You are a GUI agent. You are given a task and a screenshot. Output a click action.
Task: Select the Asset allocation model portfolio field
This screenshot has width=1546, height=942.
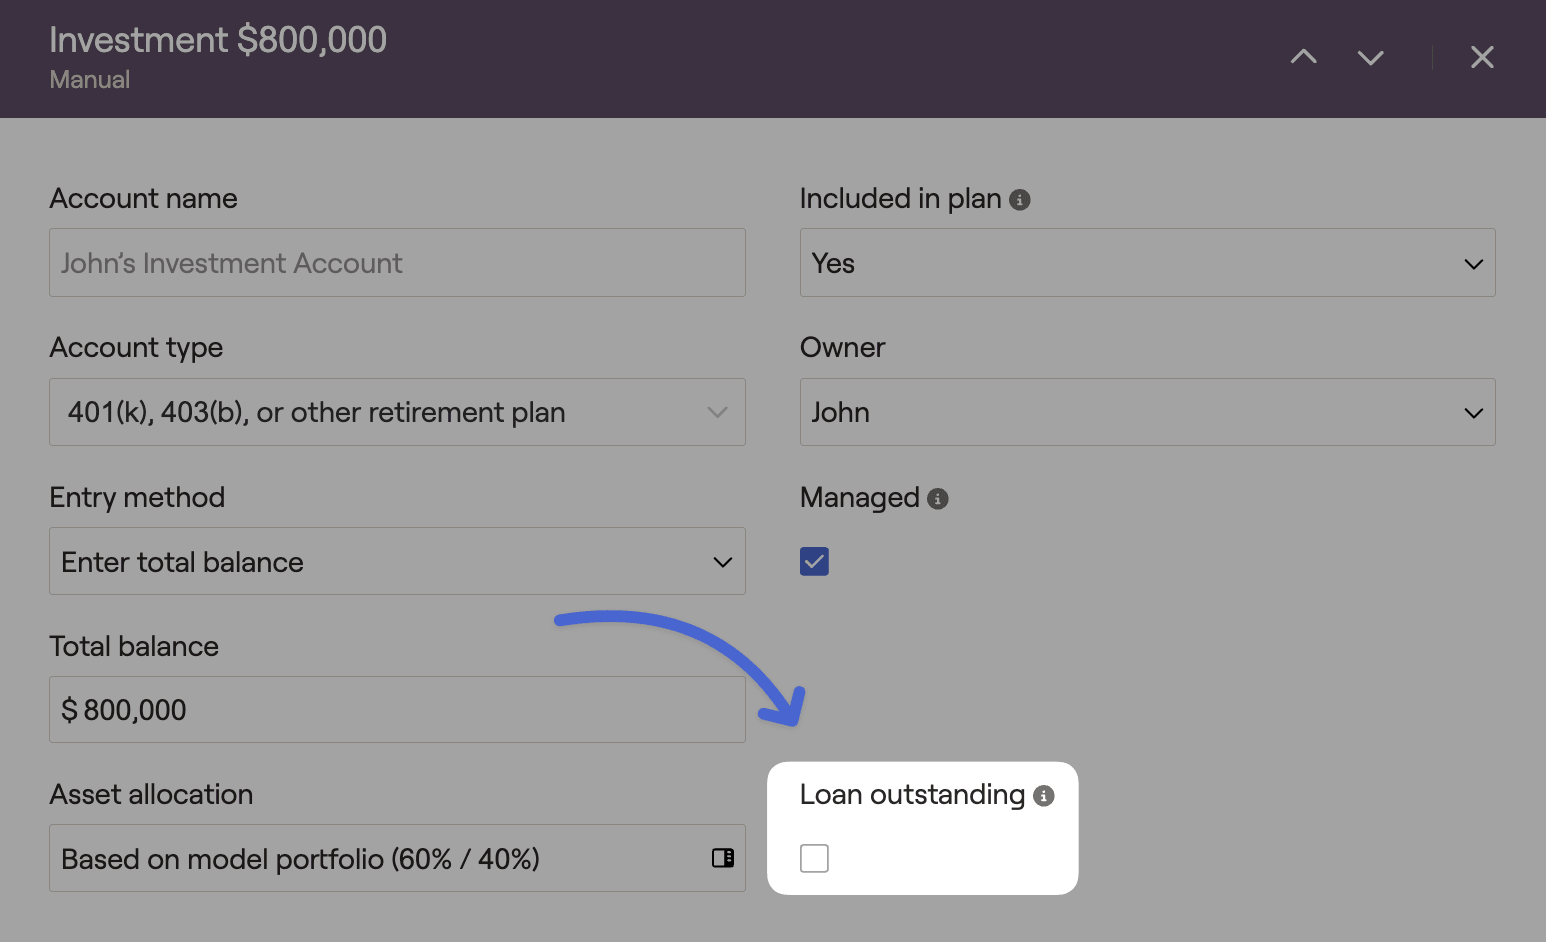380,859
